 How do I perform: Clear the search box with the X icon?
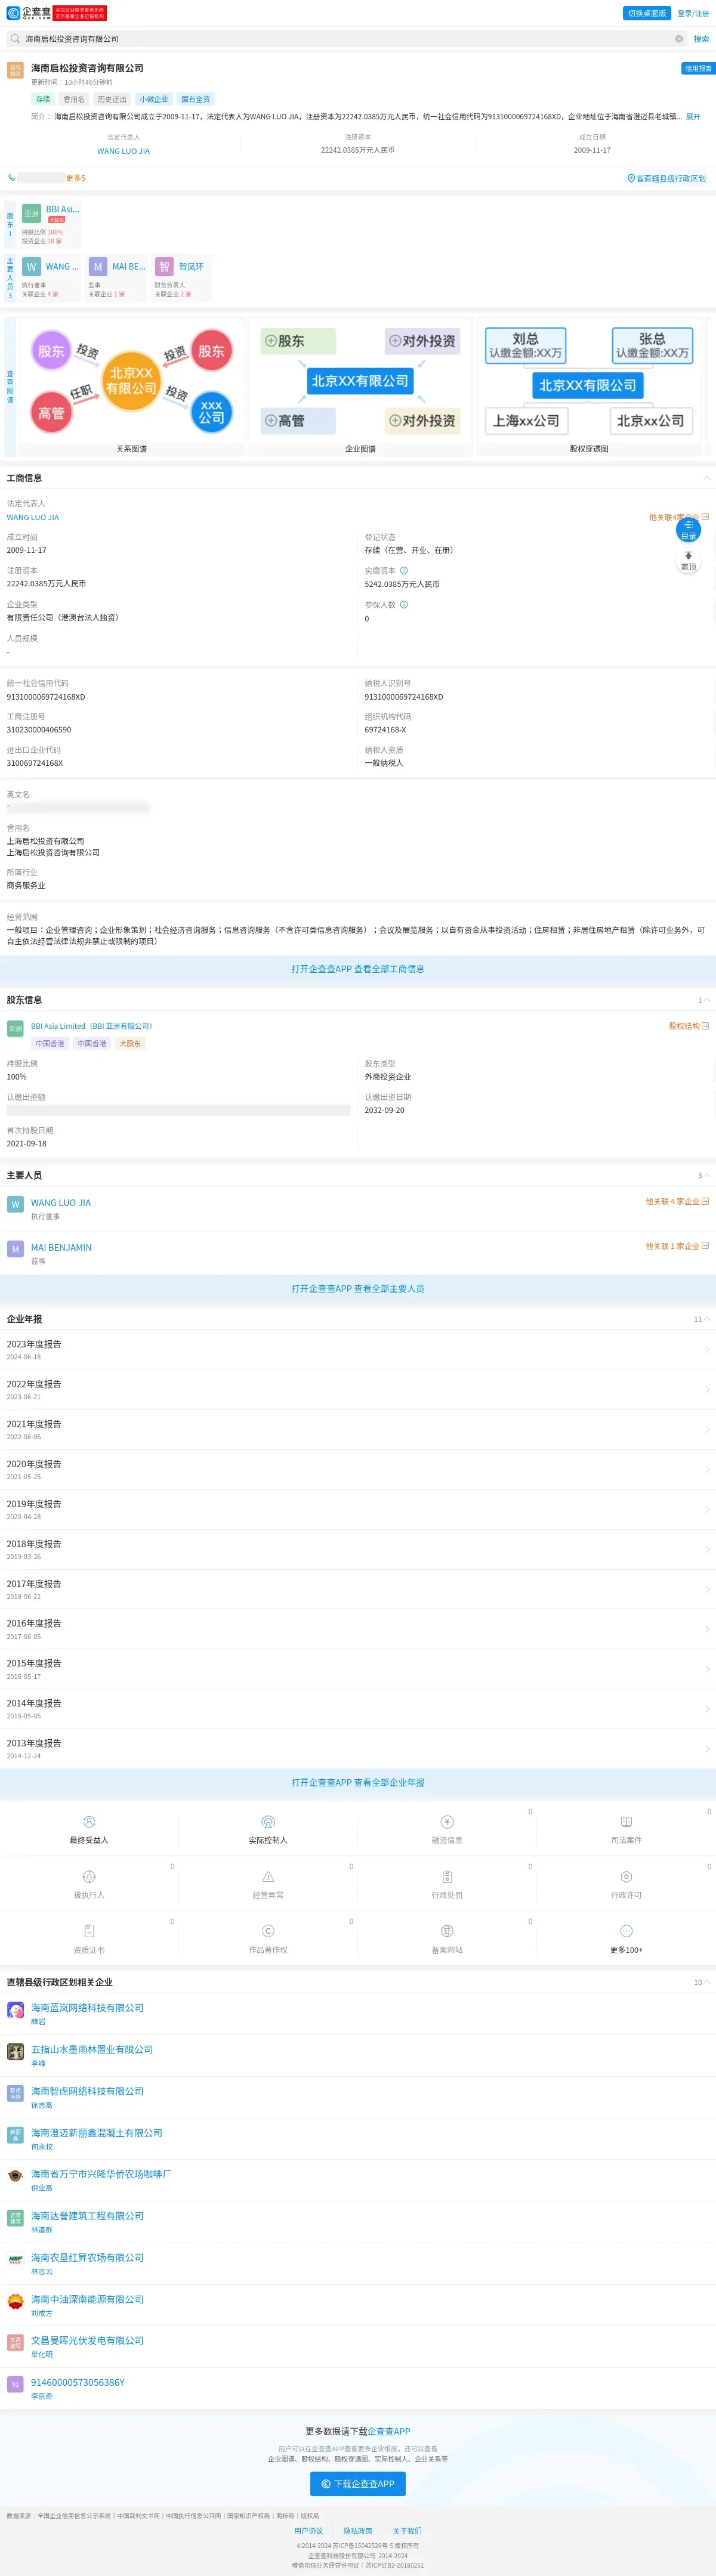pyautogui.click(x=679, y=39)
